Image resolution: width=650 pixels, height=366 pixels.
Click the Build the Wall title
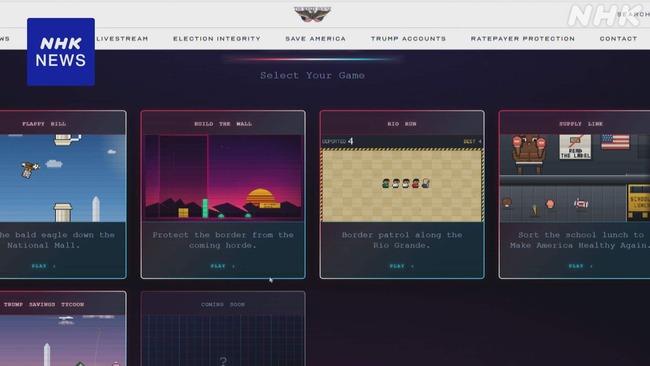(223, 124)
